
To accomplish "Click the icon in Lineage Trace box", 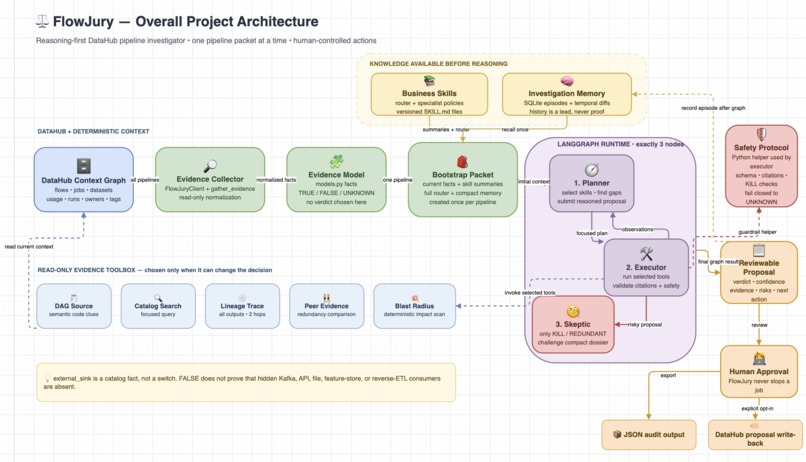I will point(242,298).
